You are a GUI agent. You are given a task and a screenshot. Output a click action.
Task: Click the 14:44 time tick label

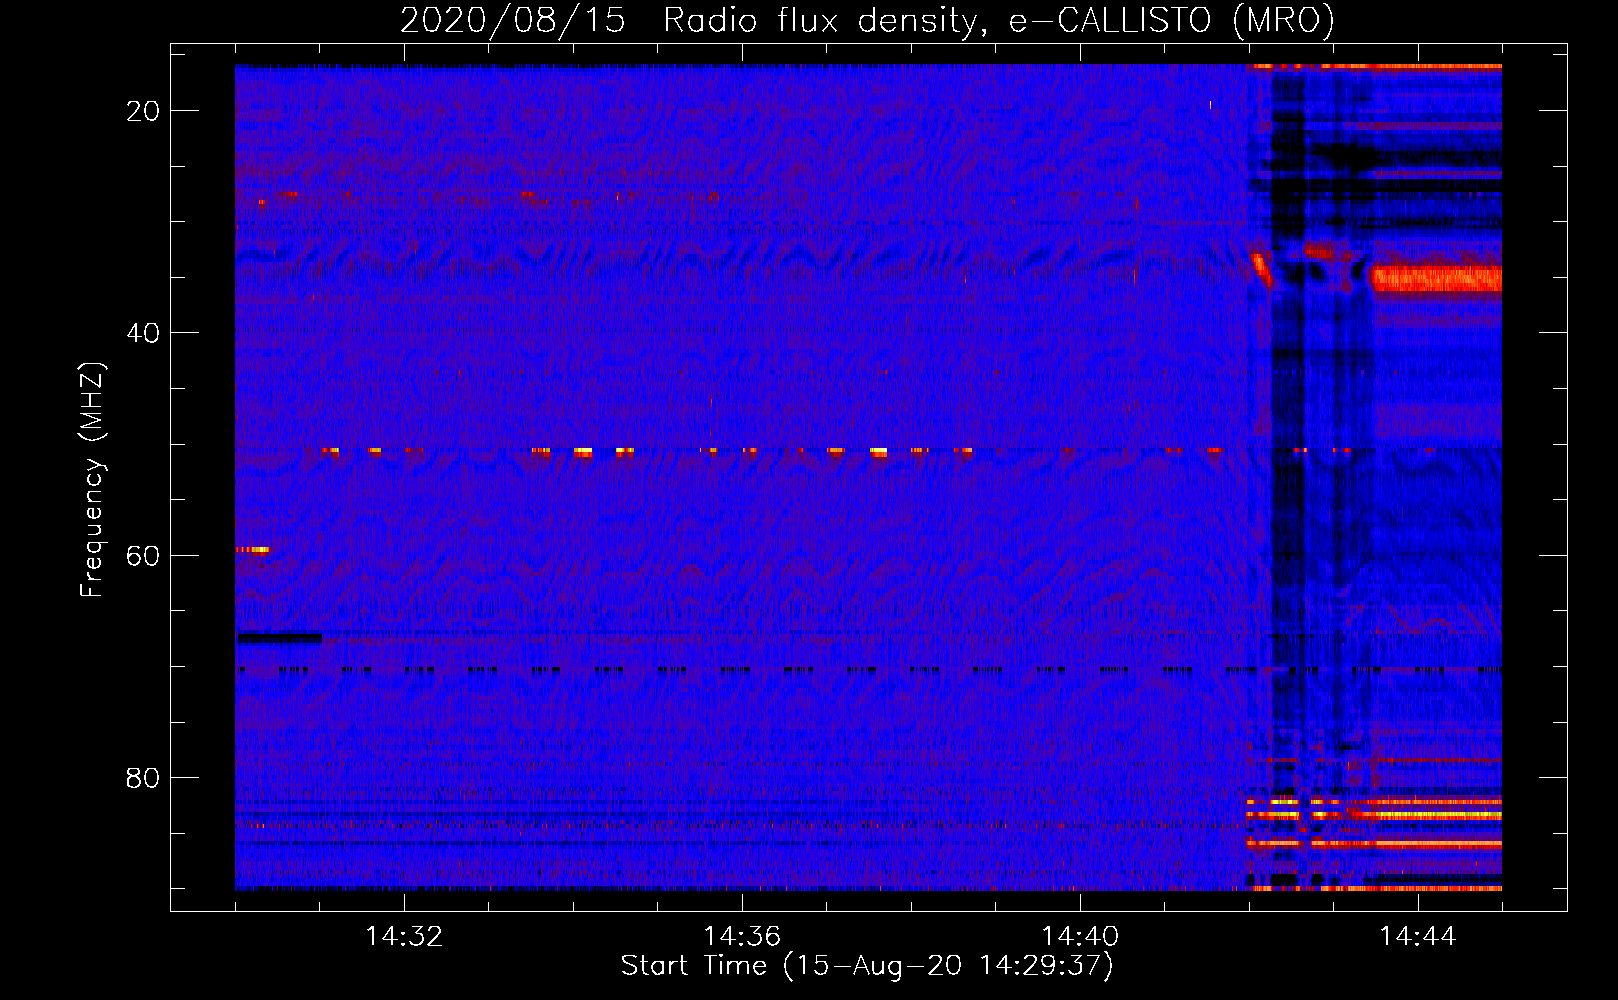click(x=1418, y=937)
